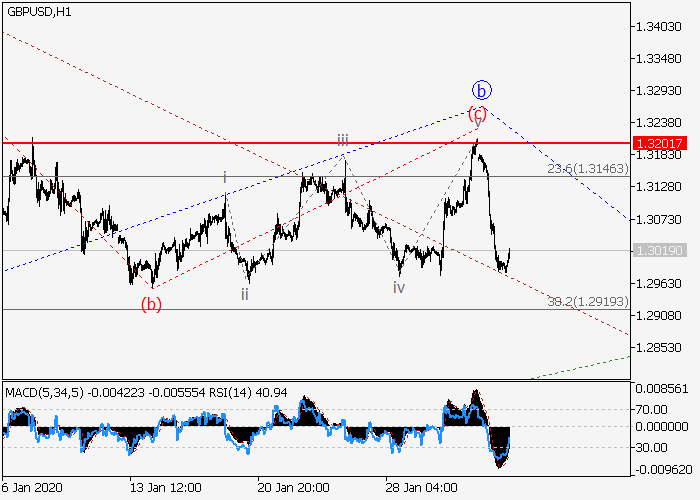Viewport: 700px width, 500px height.
Task: Click the blue circled b wave marker
Action: 480,88
